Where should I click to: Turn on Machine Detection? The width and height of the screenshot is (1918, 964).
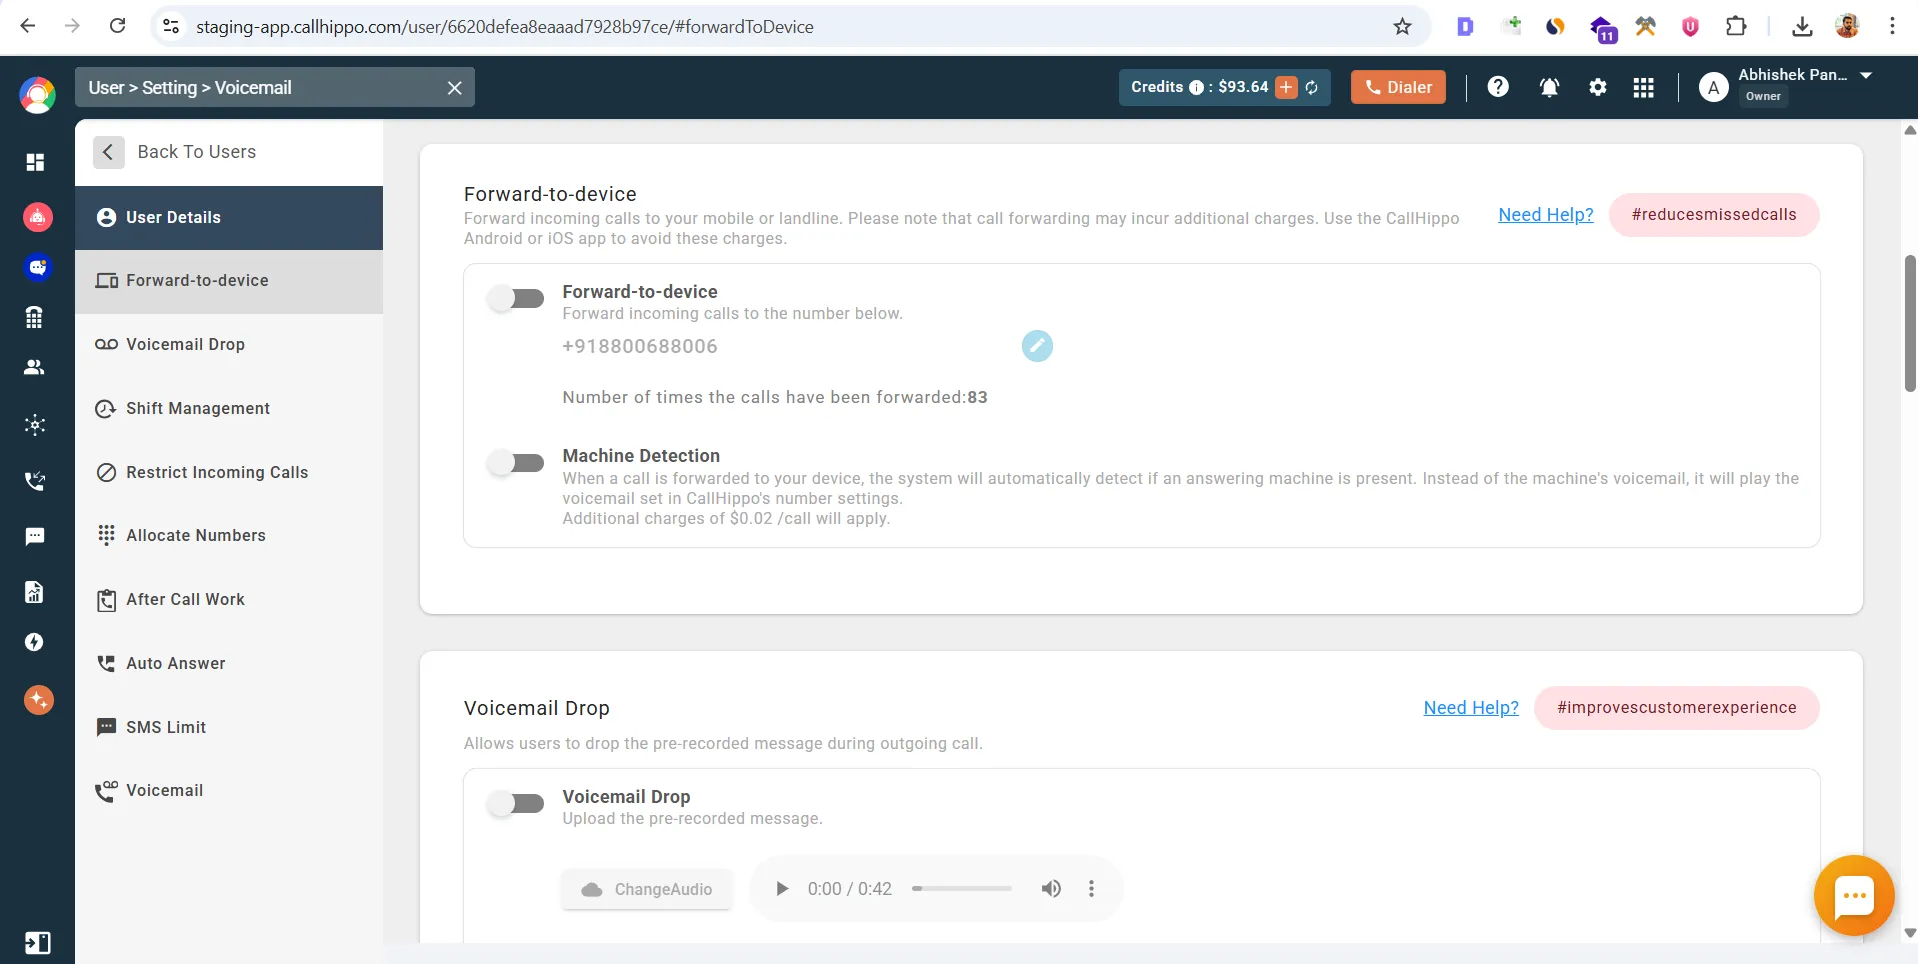pos(516,462)
